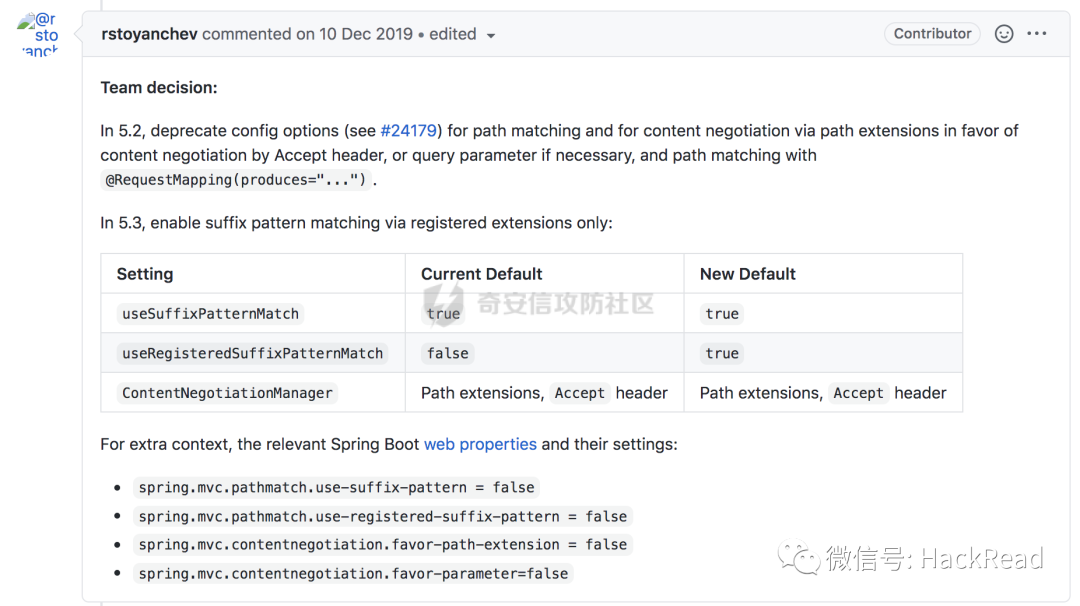Click the useSuffixPatternMatch setting cell
Viewport: 1080px width, 606px height.
(x=210, y=314)
